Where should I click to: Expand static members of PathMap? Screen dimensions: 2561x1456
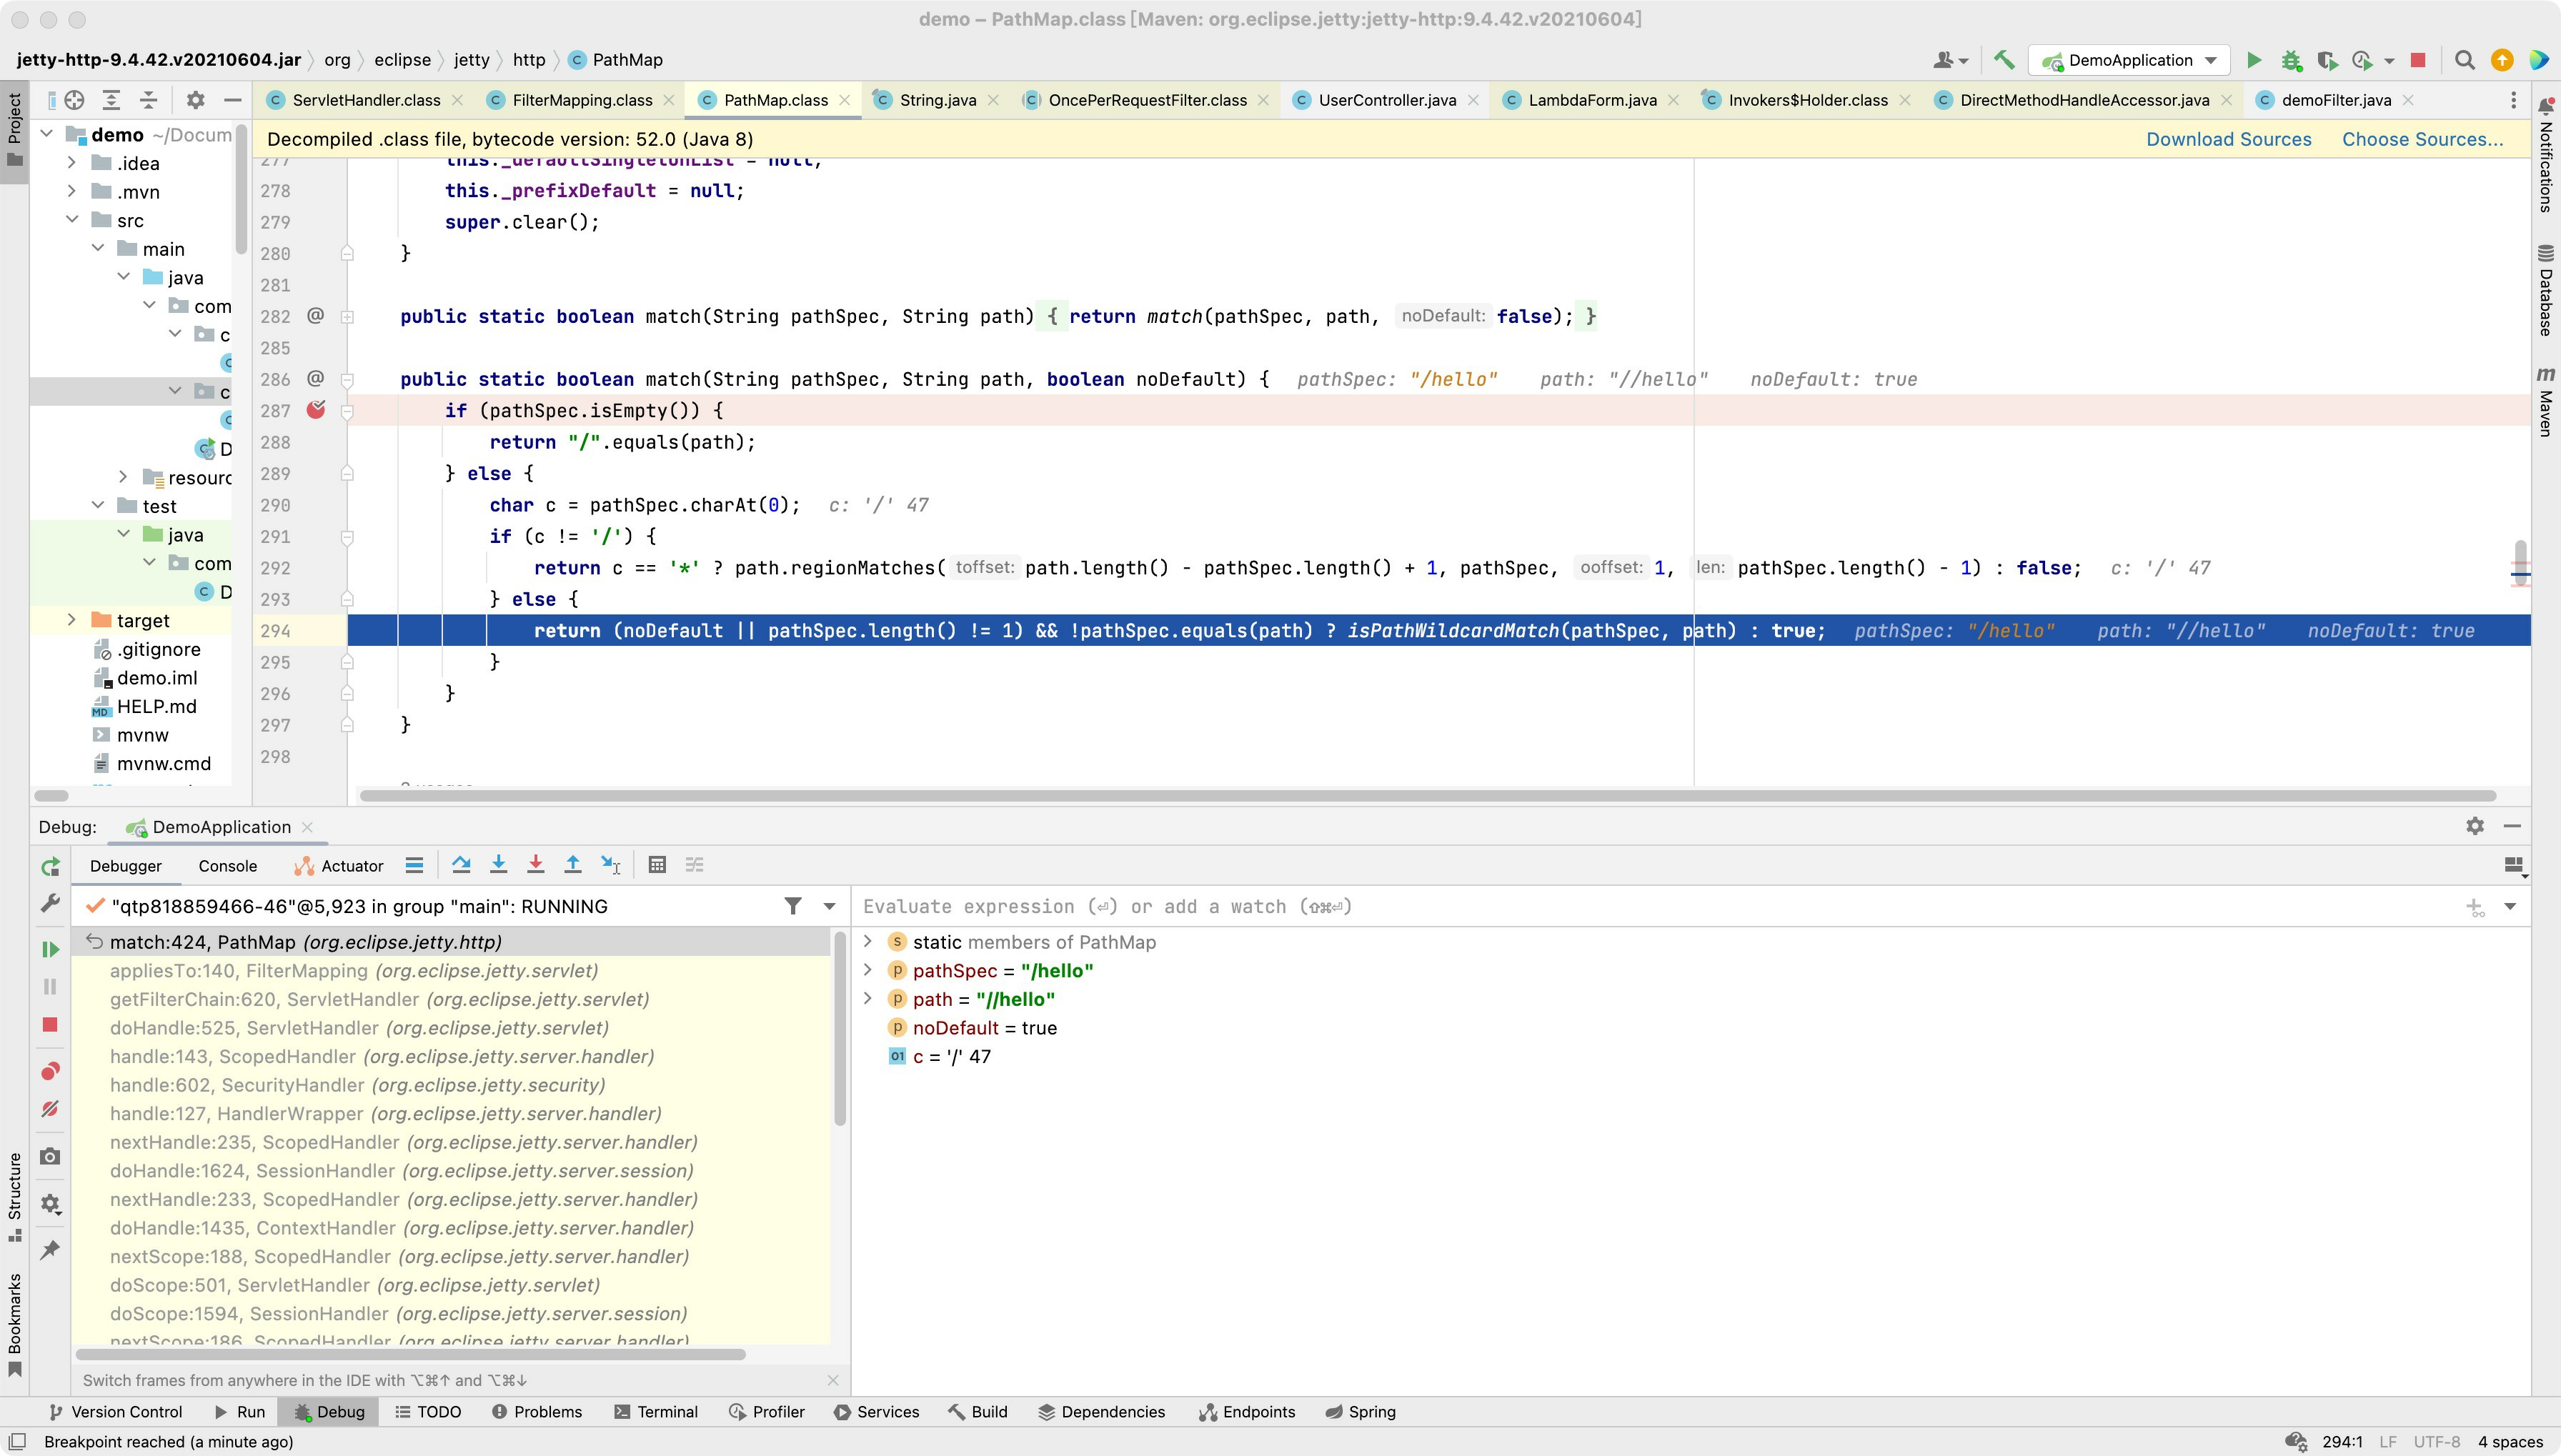pos(868,941)
